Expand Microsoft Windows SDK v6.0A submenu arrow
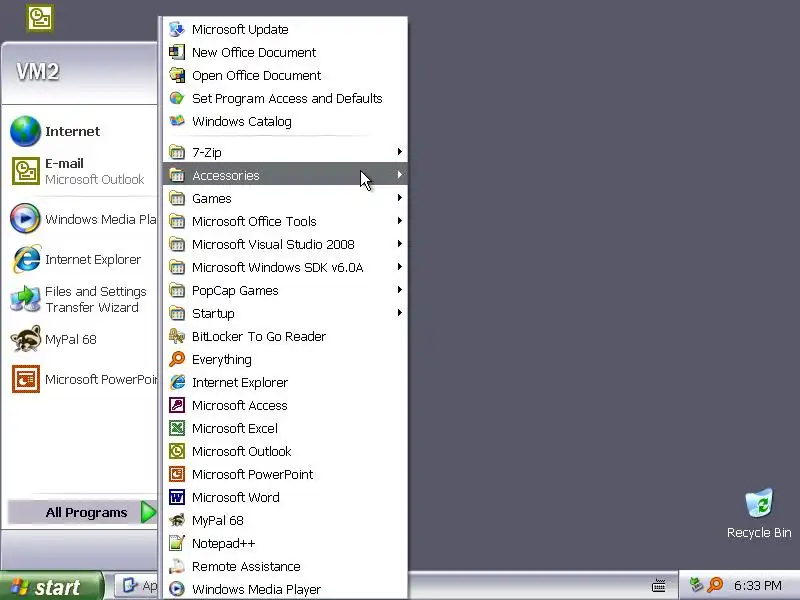800x600 pixels. (x=399, y=266)
